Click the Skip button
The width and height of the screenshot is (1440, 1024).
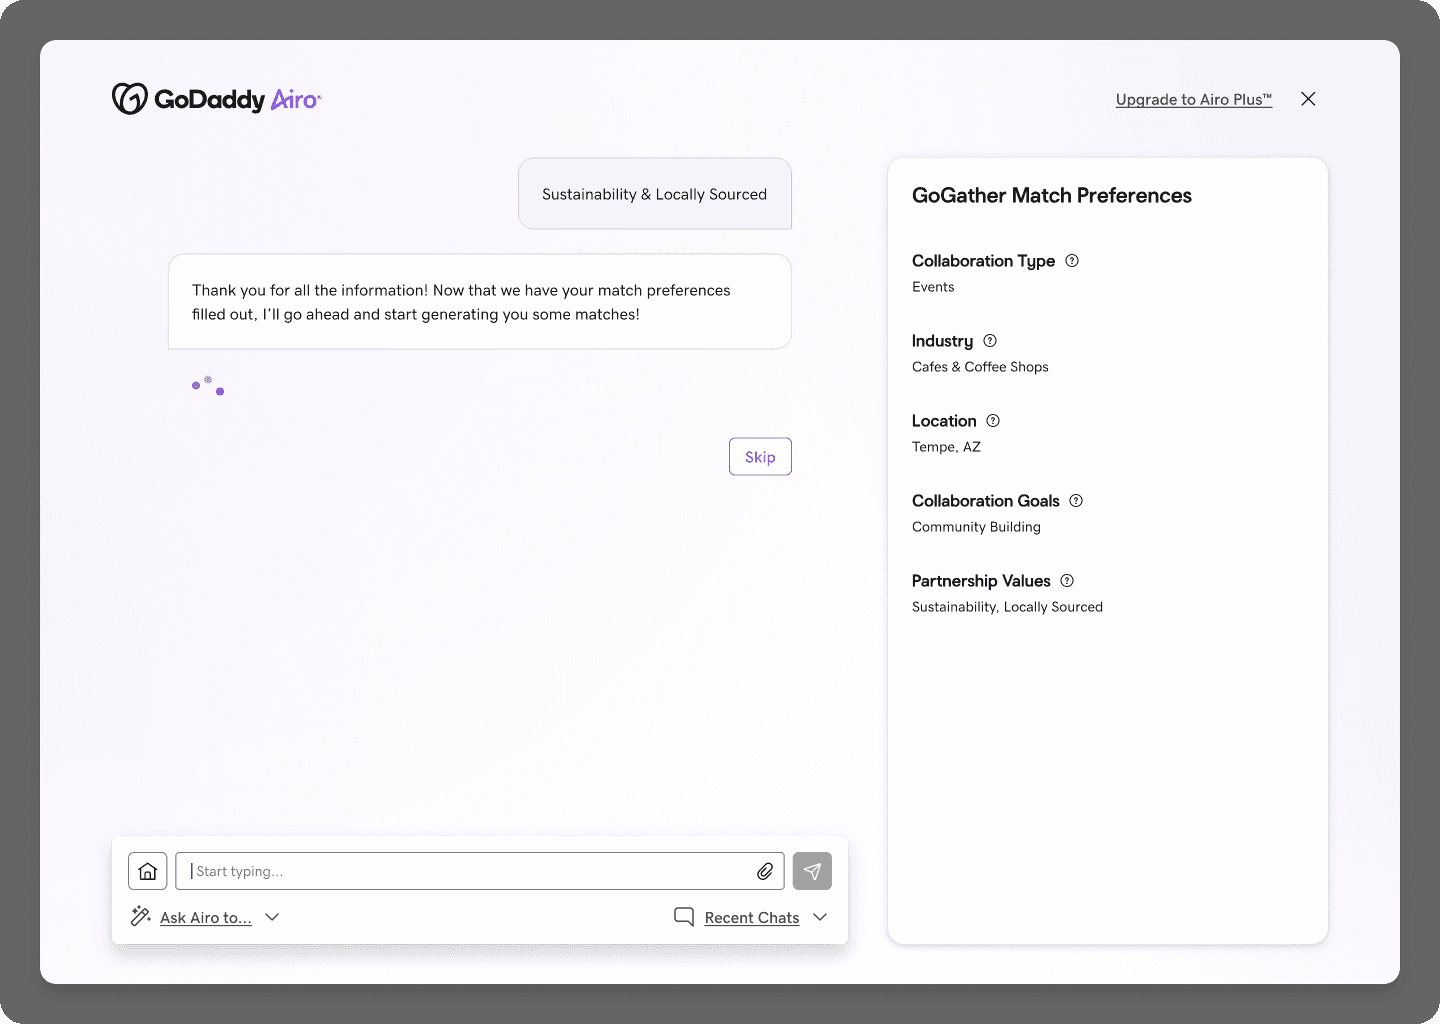click(x=760, y=457)
